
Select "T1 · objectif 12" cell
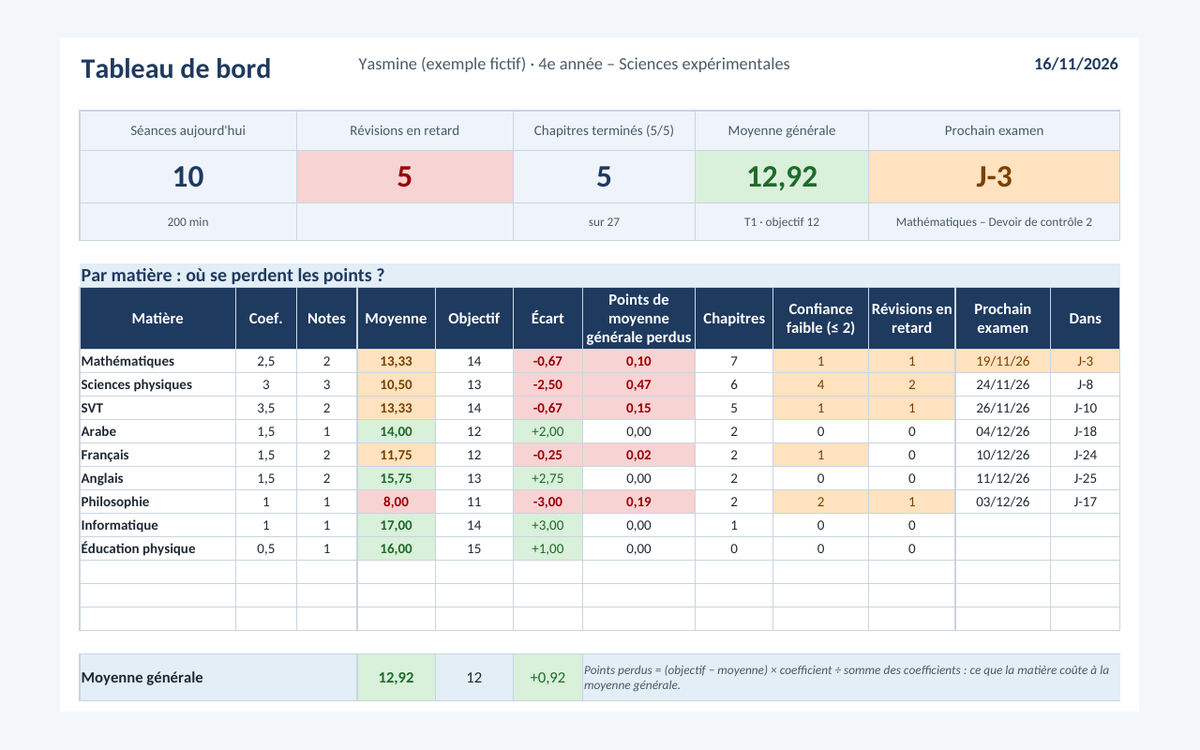click(782, 222)
